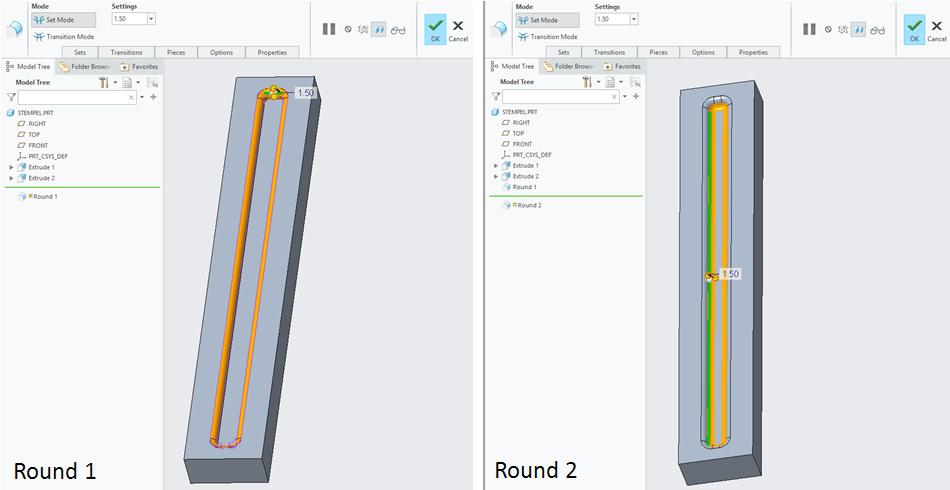Expand the Extrude 1 node in the left tree
The width and height of the screenshot is (950, 490).
(12, 167)
